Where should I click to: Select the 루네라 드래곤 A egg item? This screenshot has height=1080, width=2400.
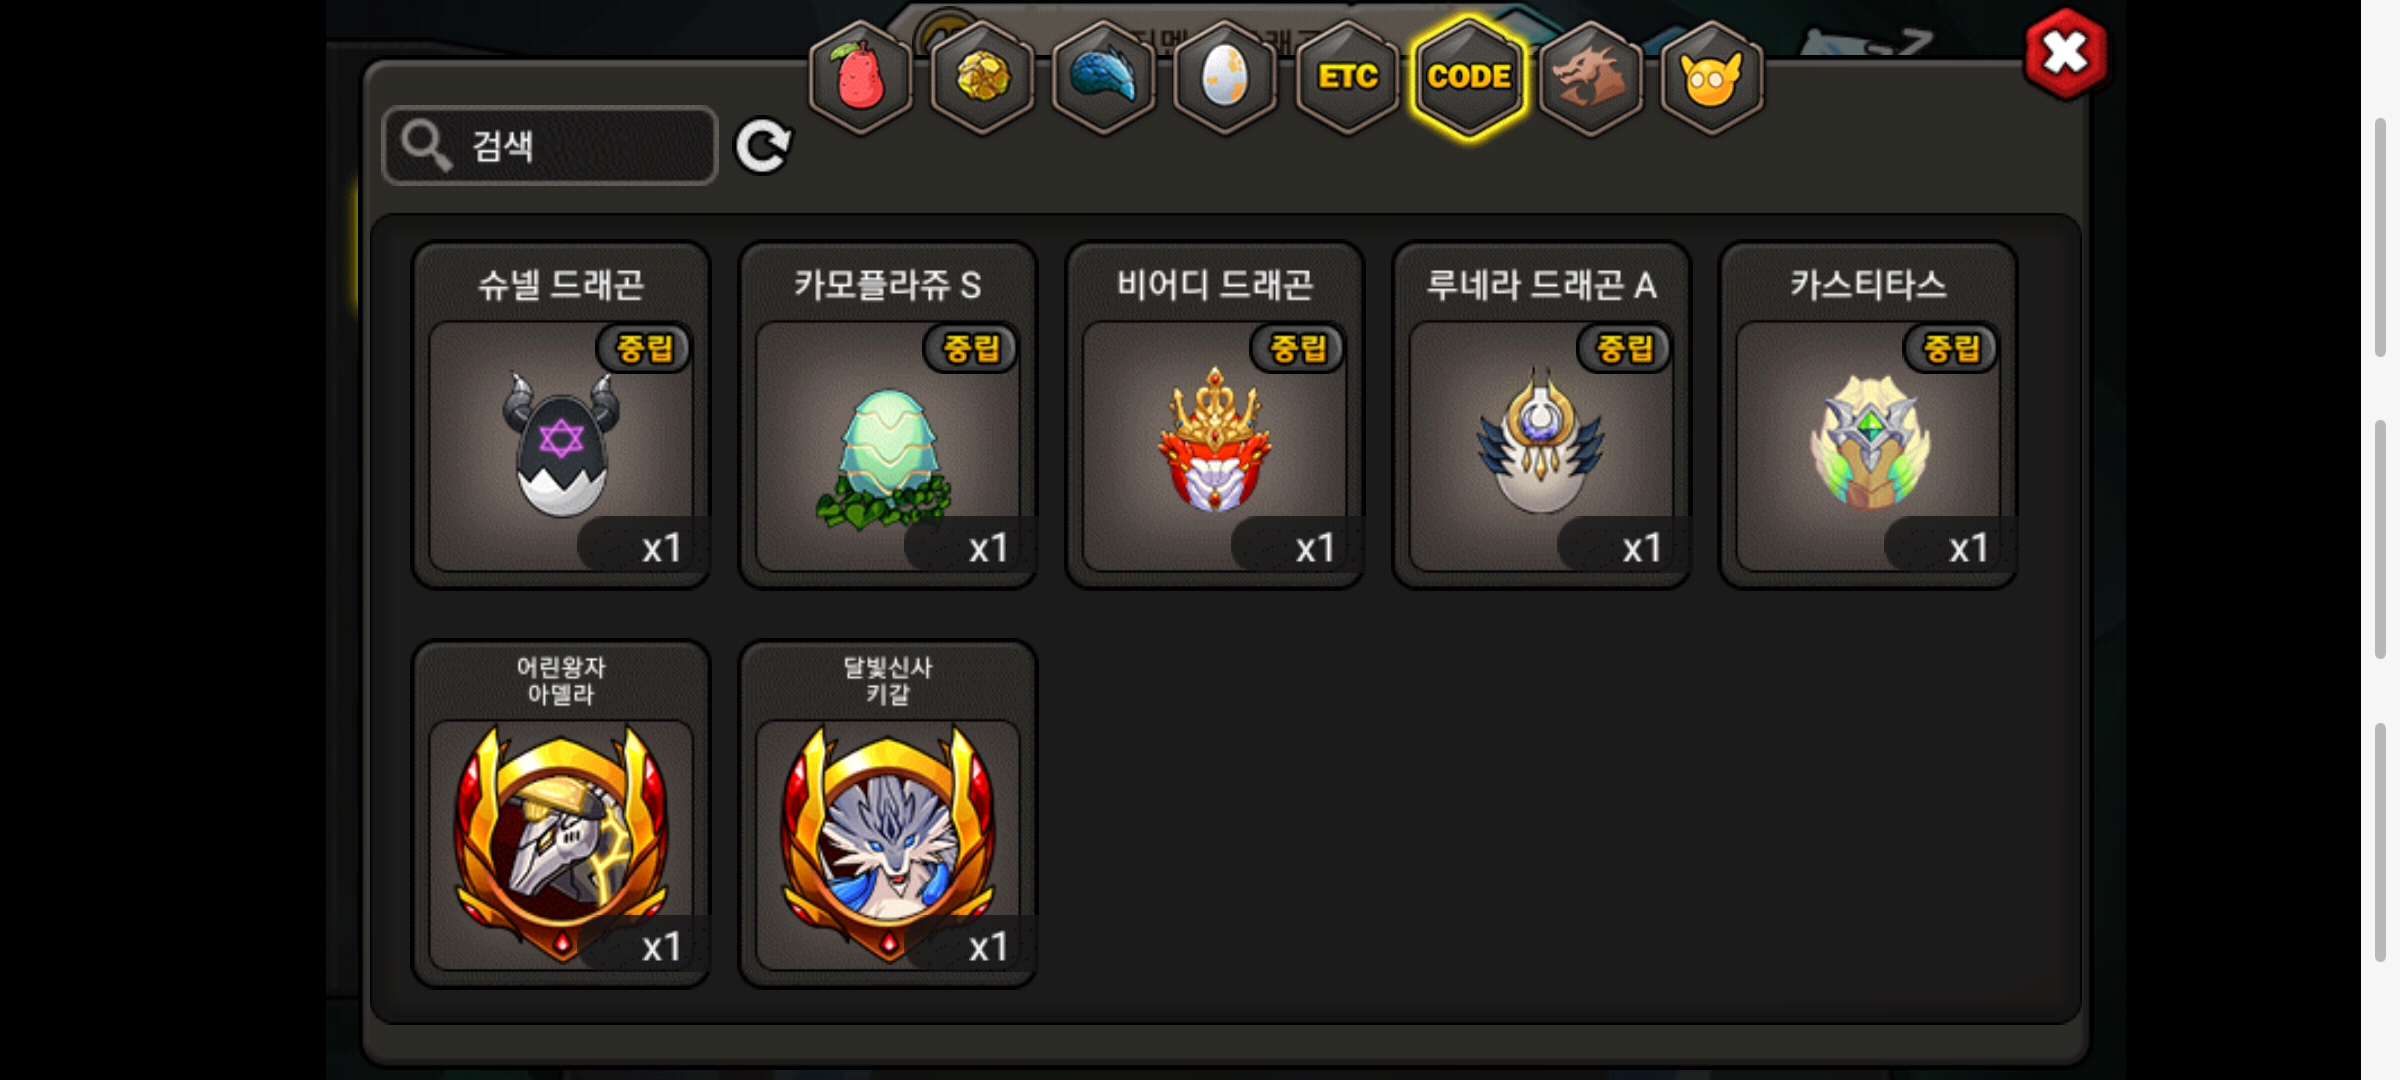[1542, 415]
